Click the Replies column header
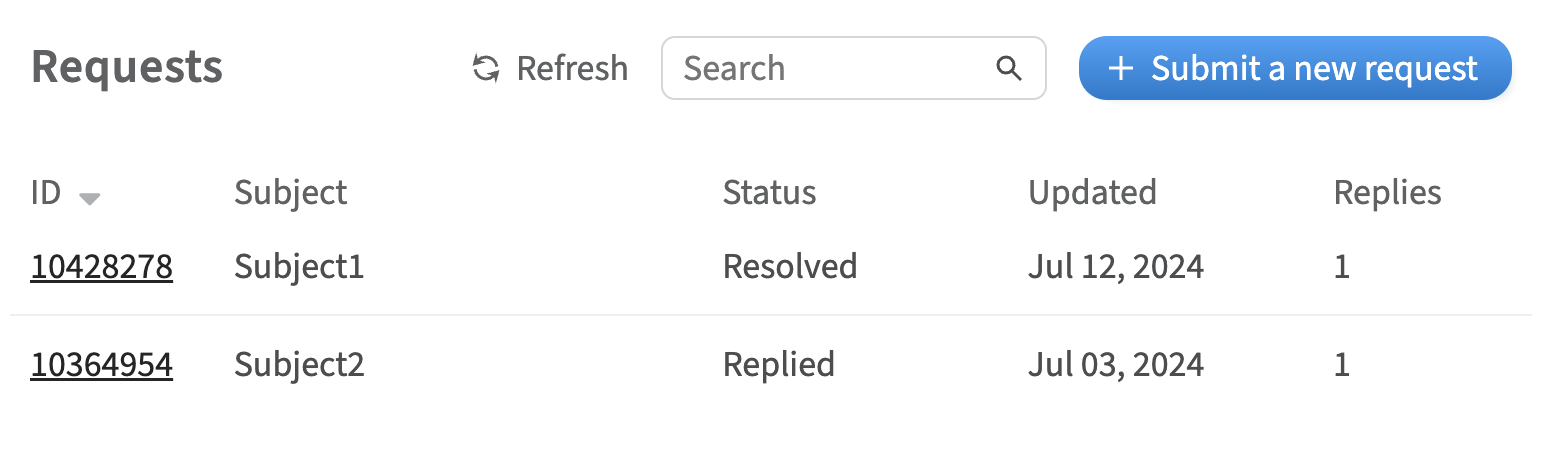The height and width of the screenshot is (450, 1550). 1387,192
